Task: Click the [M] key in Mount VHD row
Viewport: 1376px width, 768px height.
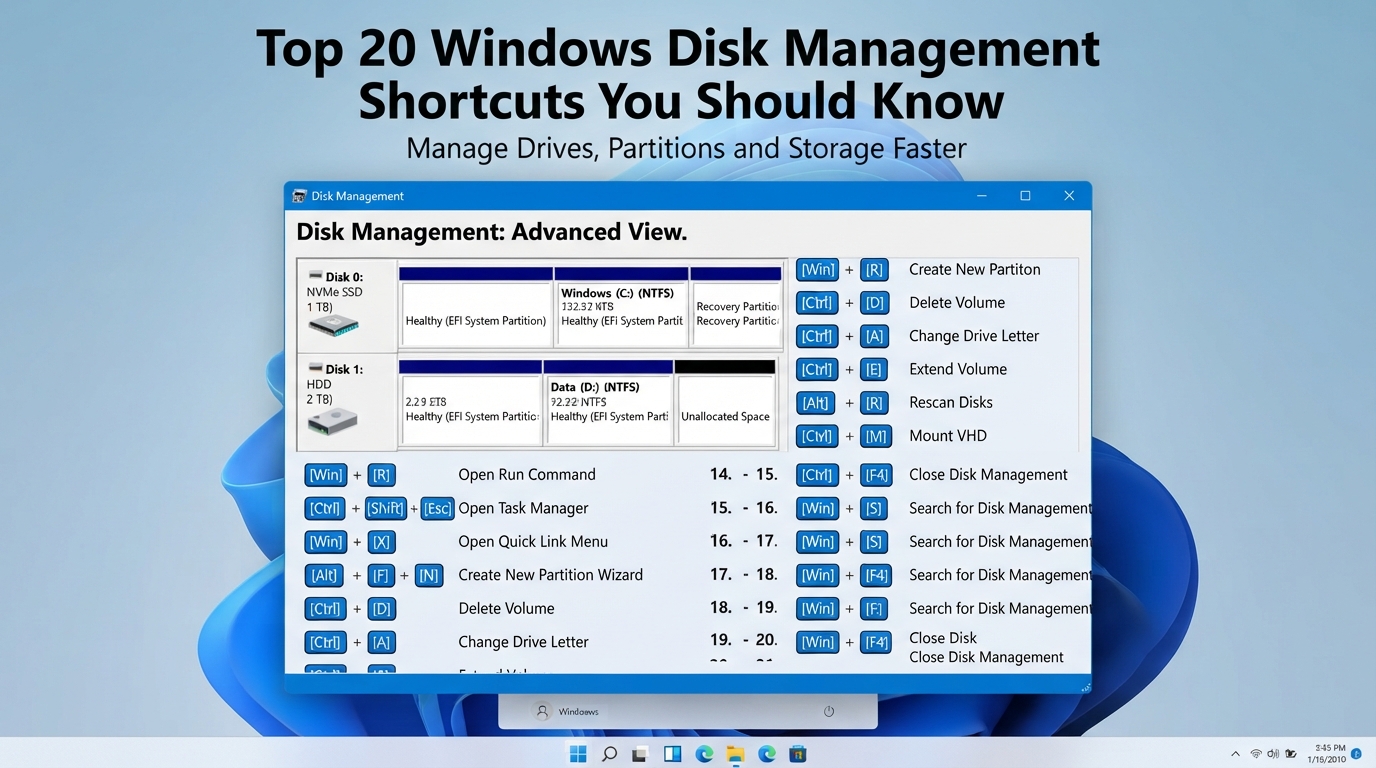Action: pyautogui.click(x=876, y=436)
